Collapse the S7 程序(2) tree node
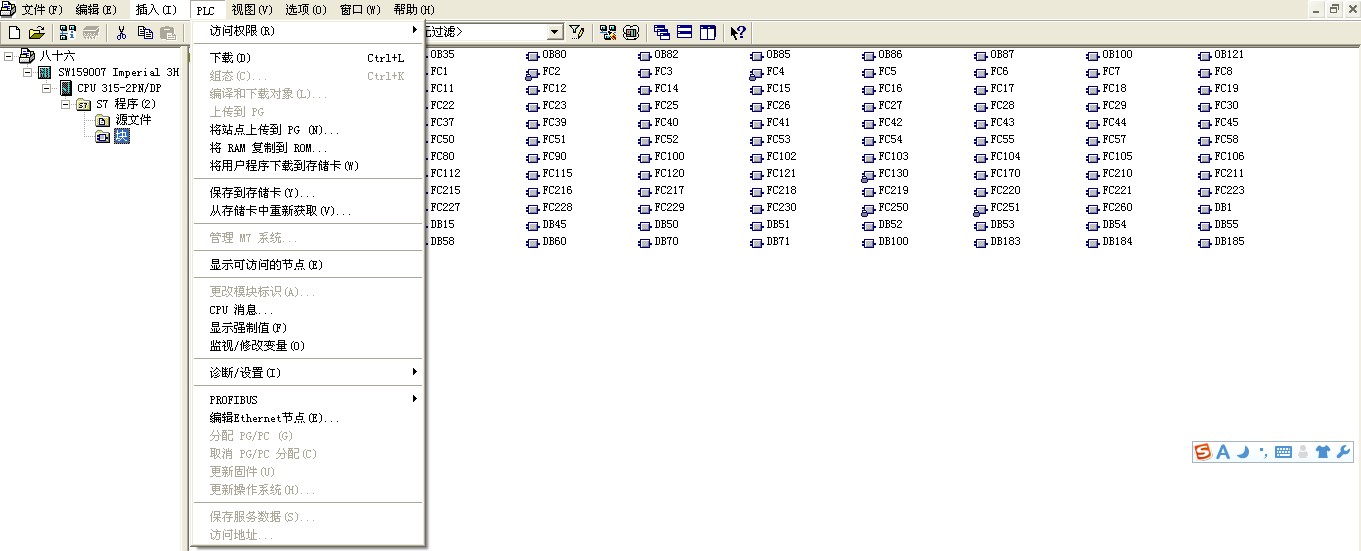This screenshot has height=551, width=1361. click(x=64, y=104)
